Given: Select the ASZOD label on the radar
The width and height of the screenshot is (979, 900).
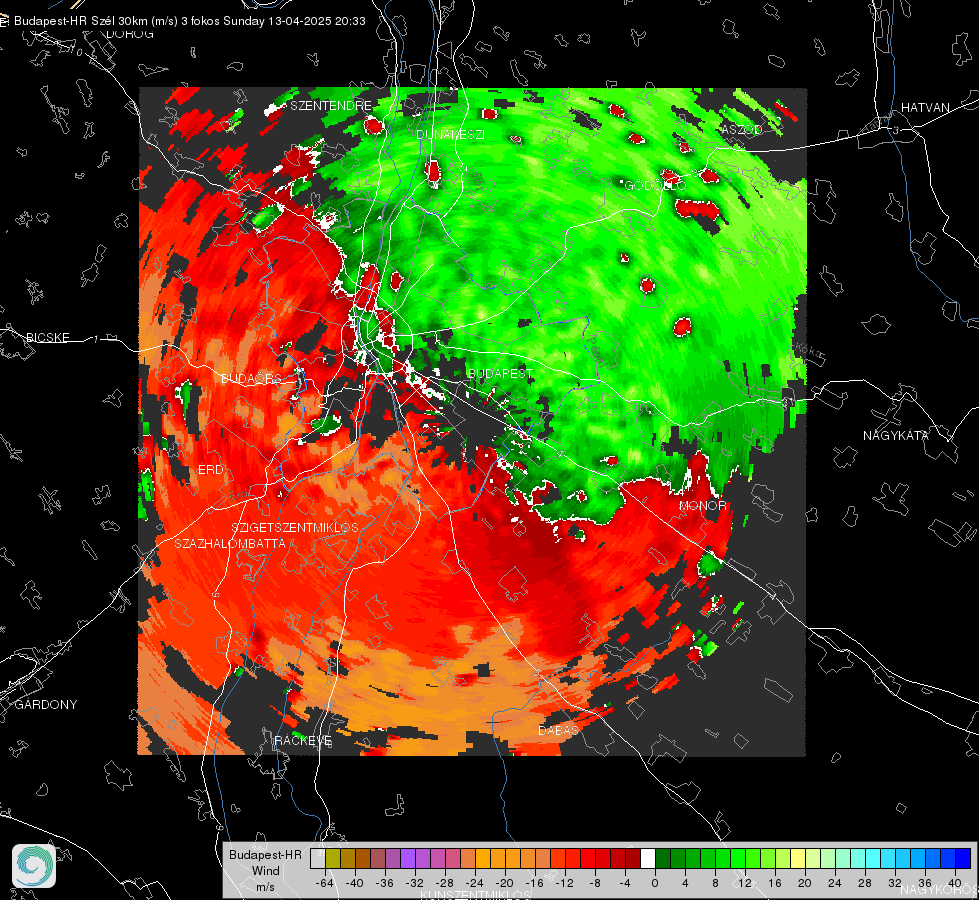Looking at the screenshot, I should tap(742, 129).
